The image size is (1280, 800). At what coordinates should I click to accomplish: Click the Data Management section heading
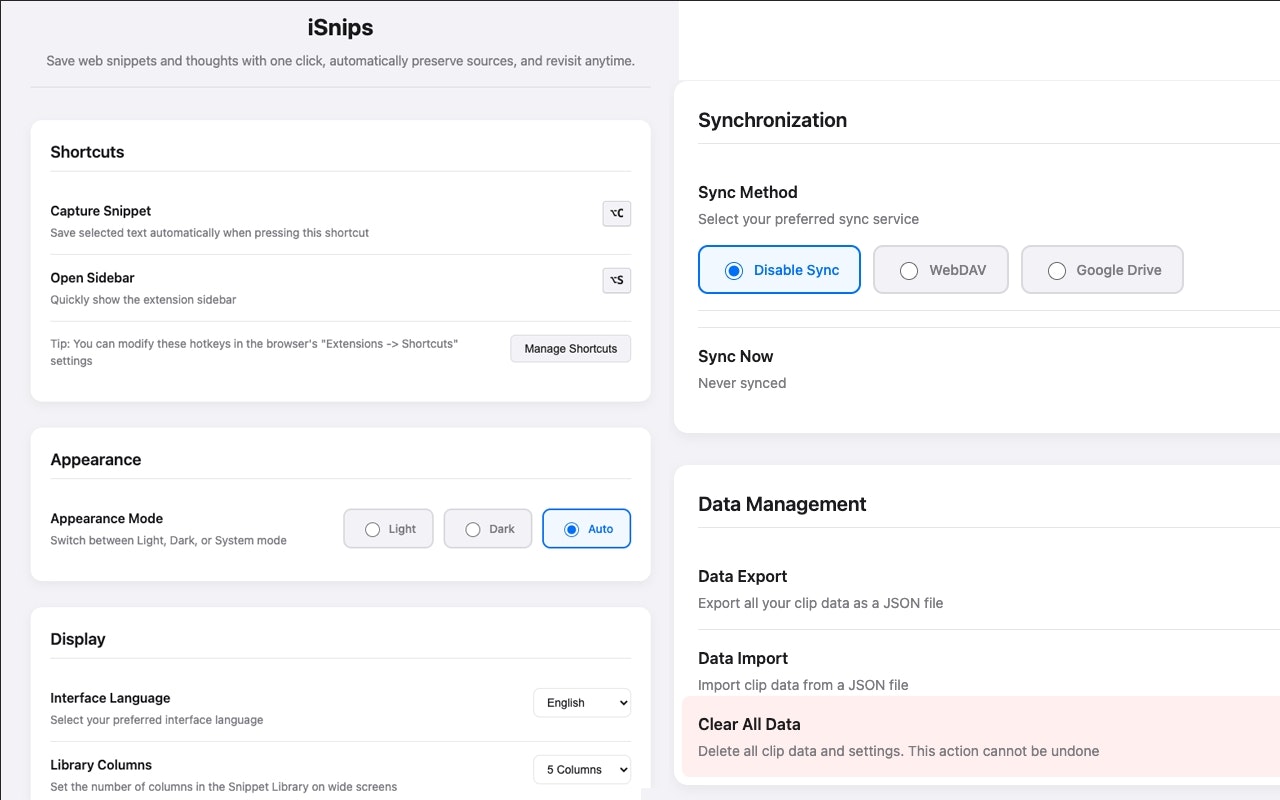point(782,504)
